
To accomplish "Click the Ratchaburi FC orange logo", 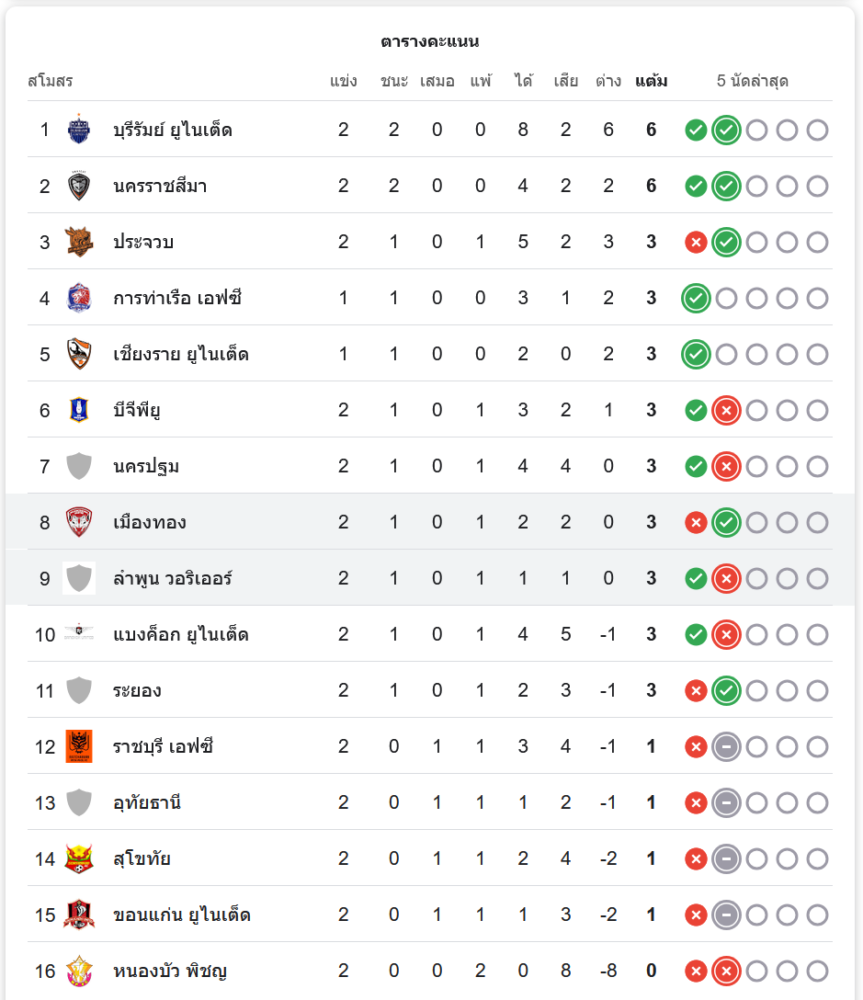I will [79, 746].
